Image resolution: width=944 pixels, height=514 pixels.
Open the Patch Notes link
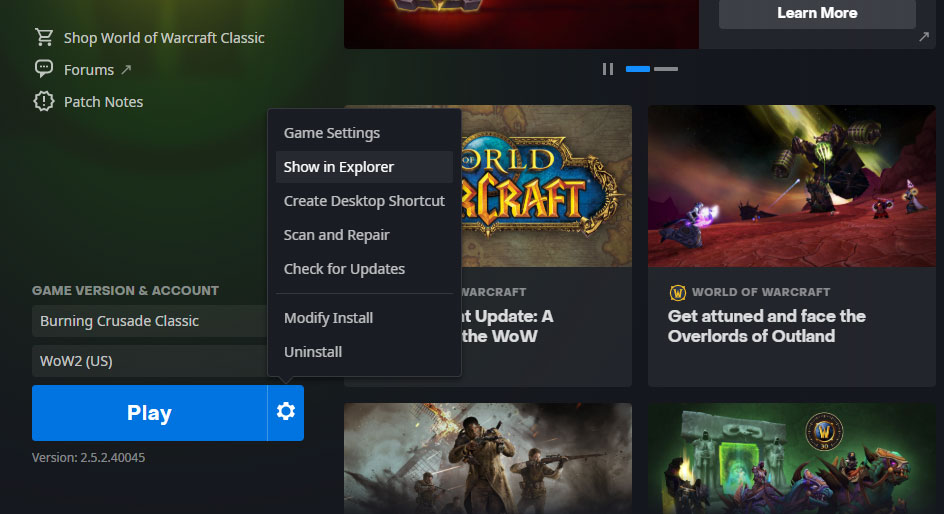pyautogui.click(x=104, y=102)
